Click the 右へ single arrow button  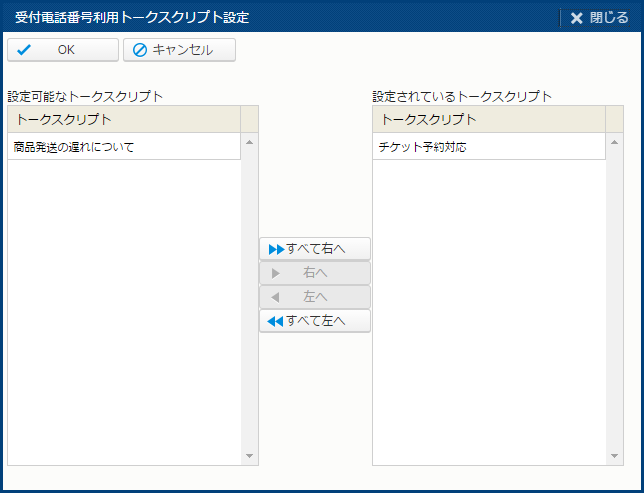[315, 273]
